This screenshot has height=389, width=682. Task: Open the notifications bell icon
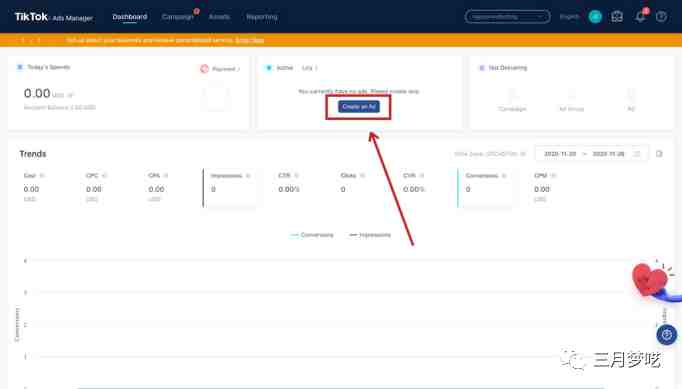[640, 17]
